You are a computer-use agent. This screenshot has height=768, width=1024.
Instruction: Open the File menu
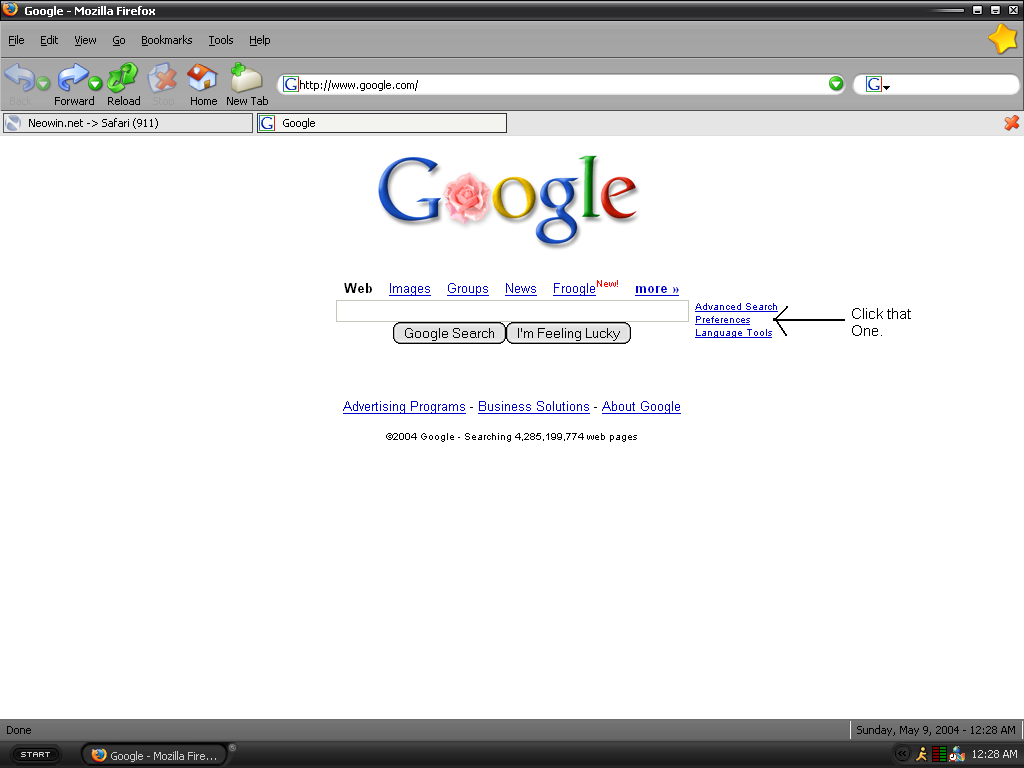point(16,40)
